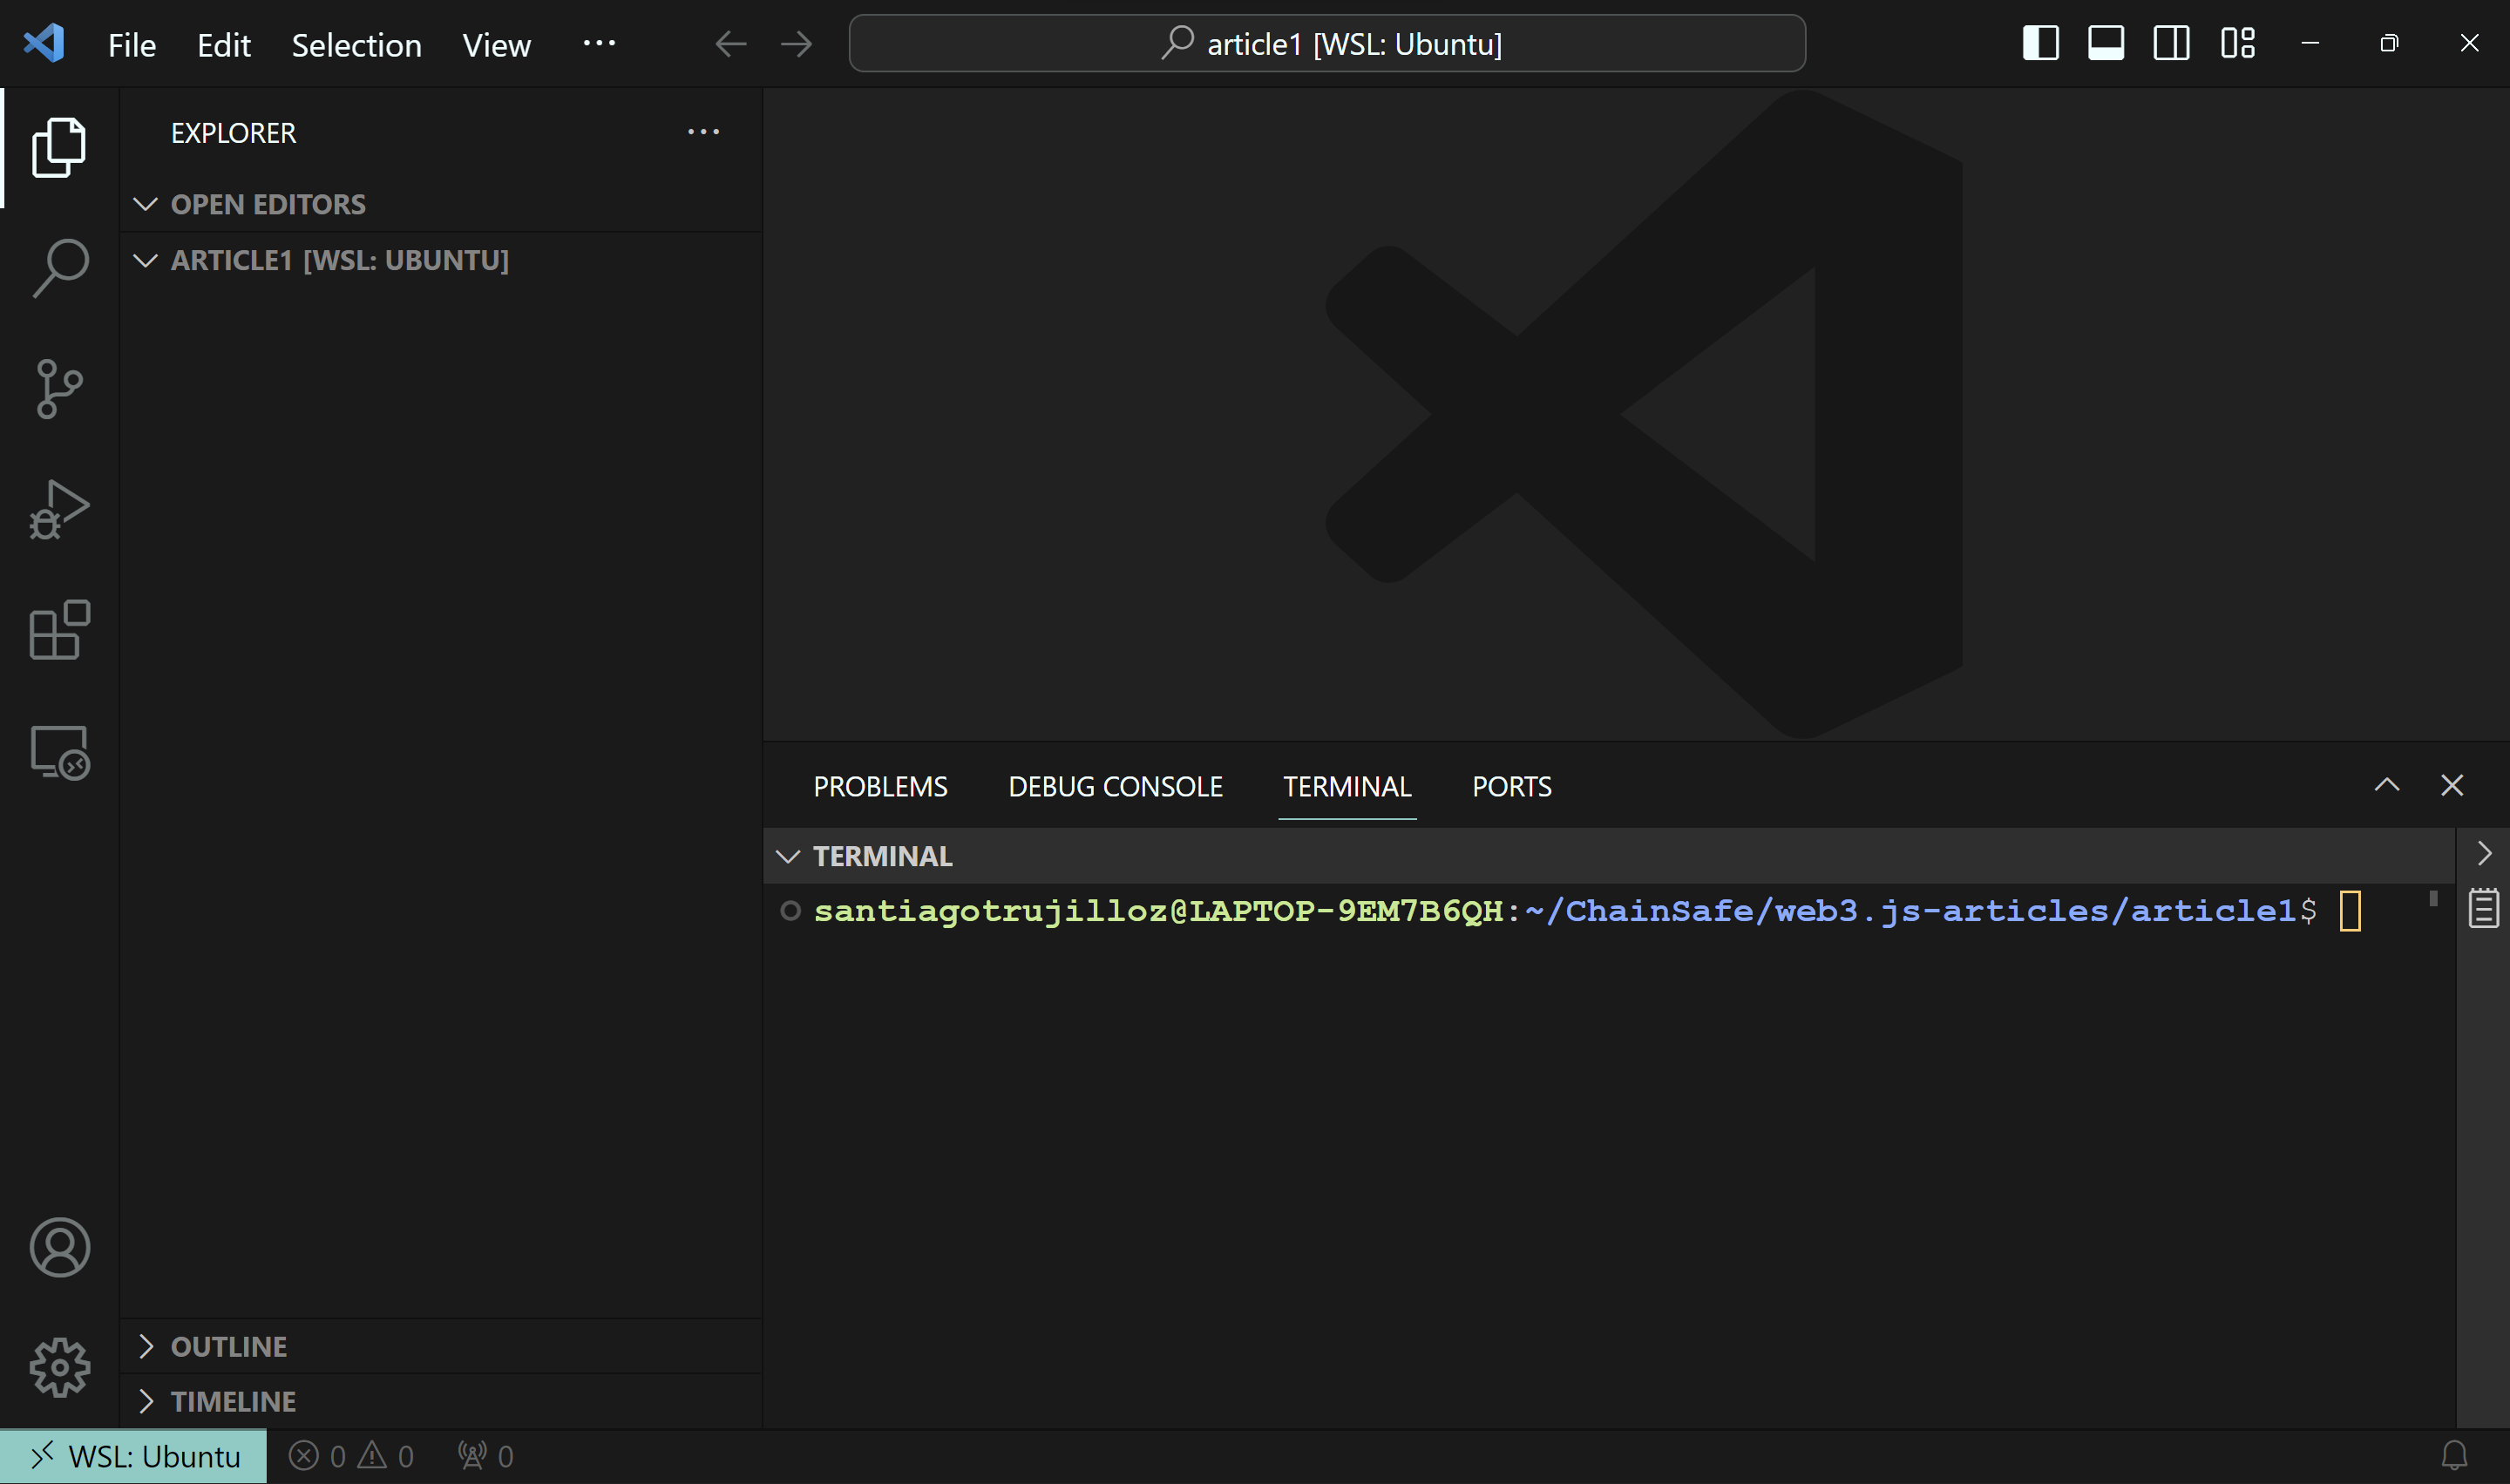Toggle the errors and warnings status indicator

(355, 1454)
